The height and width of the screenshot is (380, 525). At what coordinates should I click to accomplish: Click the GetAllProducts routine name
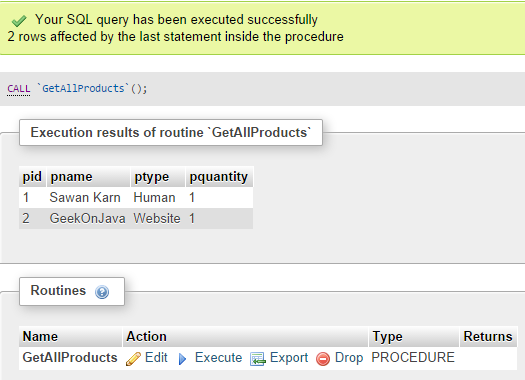[70, 358]
